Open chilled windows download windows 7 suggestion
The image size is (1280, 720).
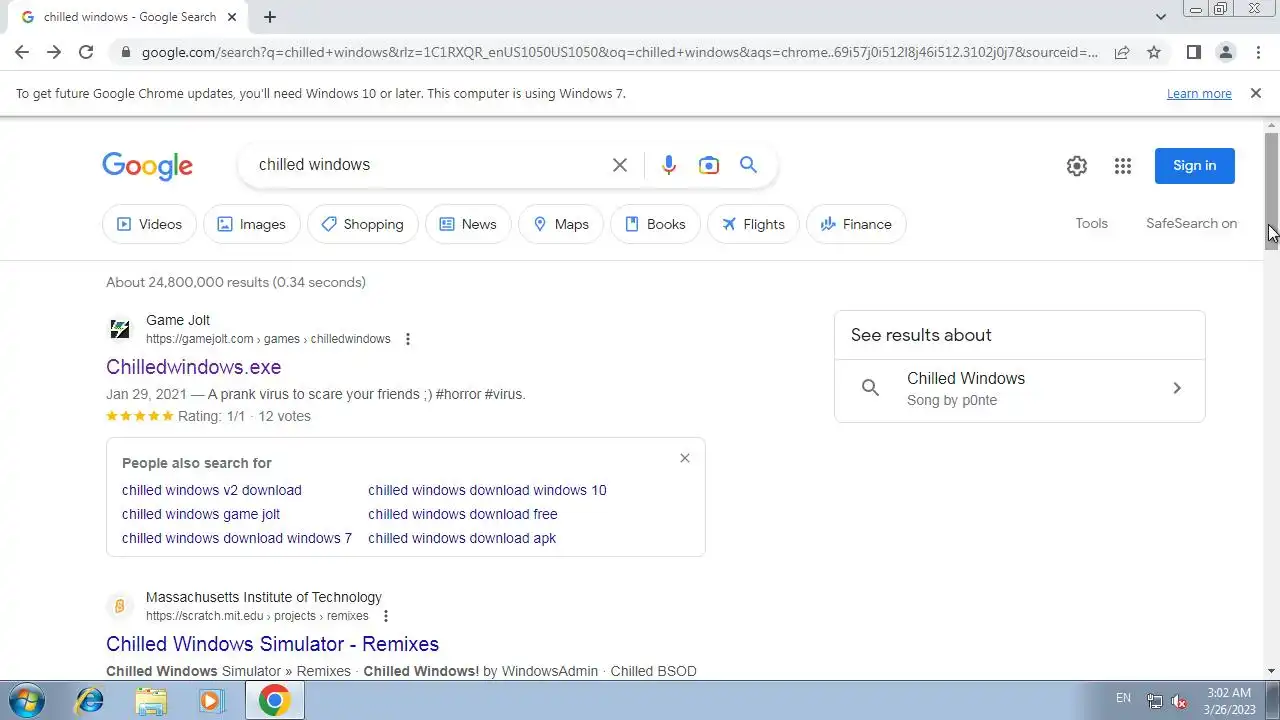tap(237, 538)
